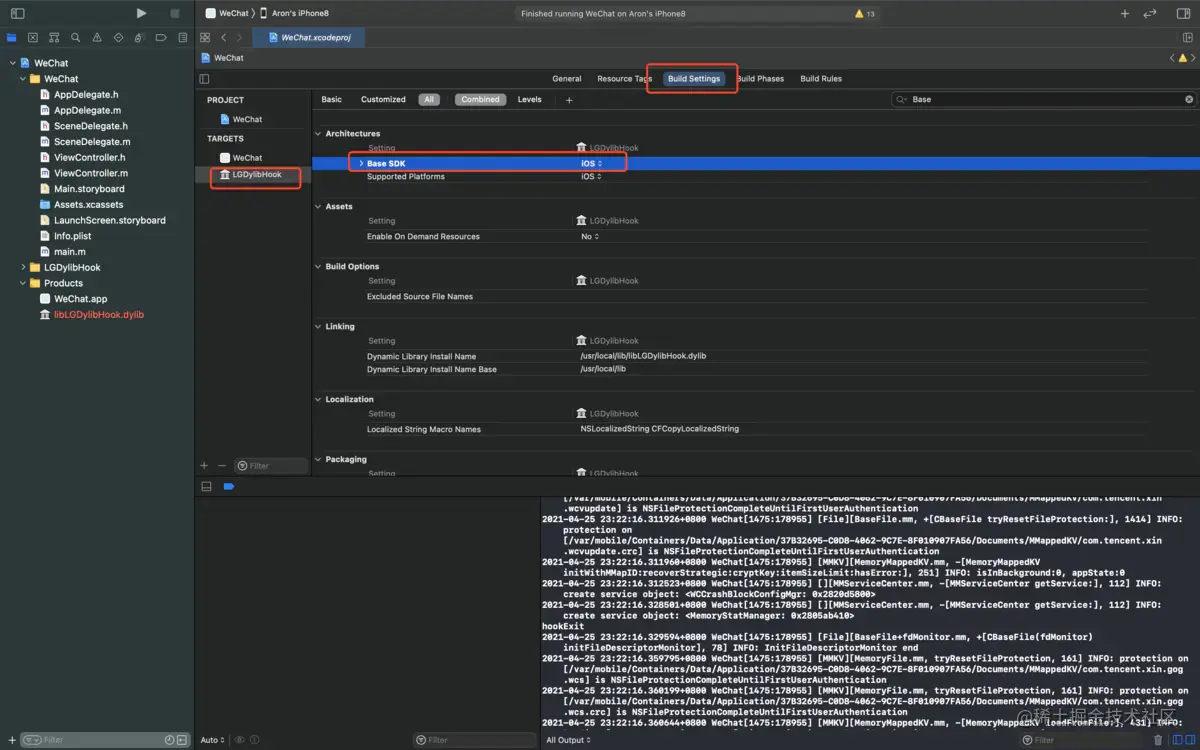Add a target with plus below targets

(x=204, y=465)
